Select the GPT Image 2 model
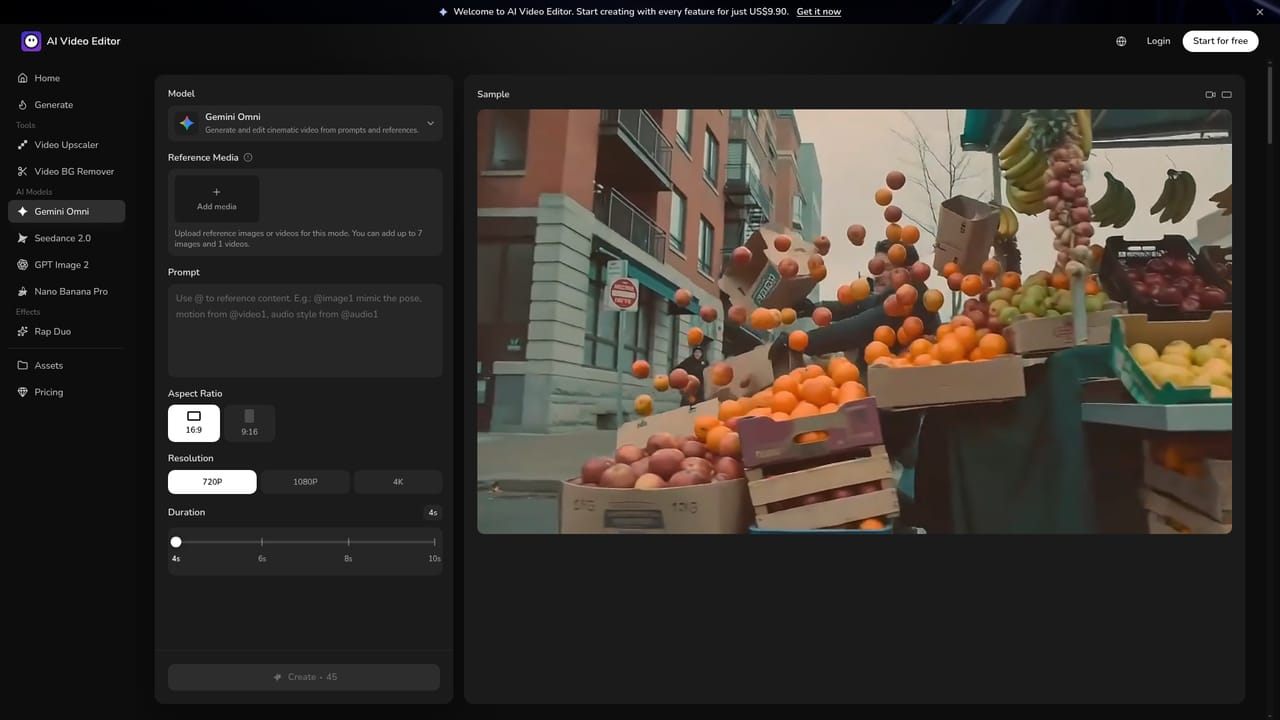This screenshot has width=1280, height=720. tap(66, 265)
